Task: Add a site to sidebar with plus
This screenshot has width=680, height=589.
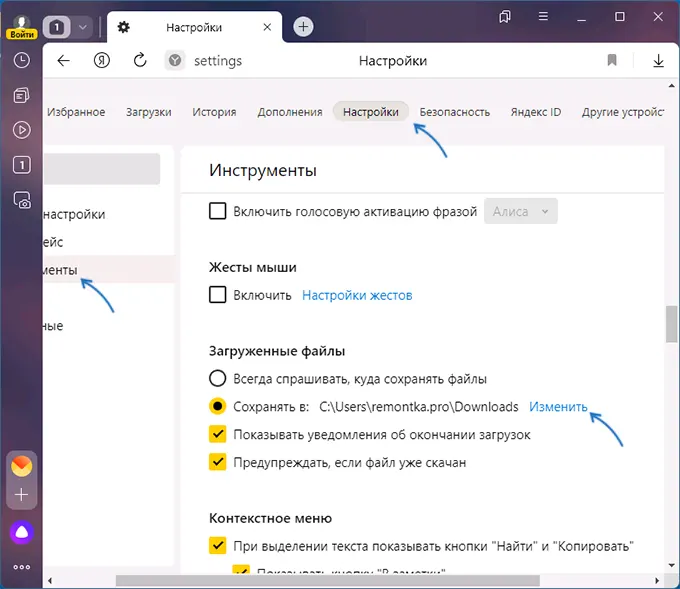Action: pyautogui.click(x=21, y=494)
